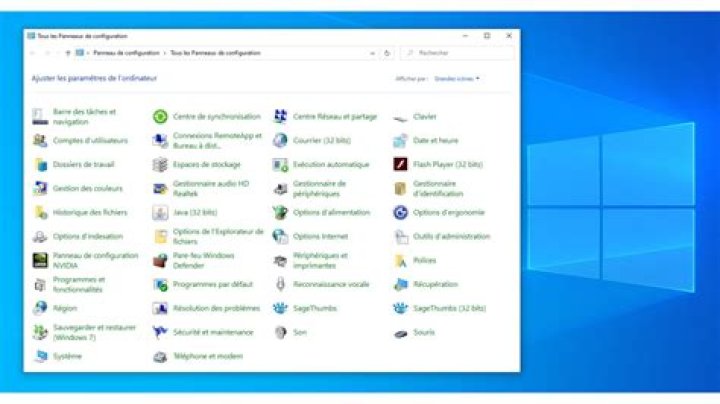Click Control Panel icon in address bar
Viewport: 720px width, 404px height.
coord(80,53)
